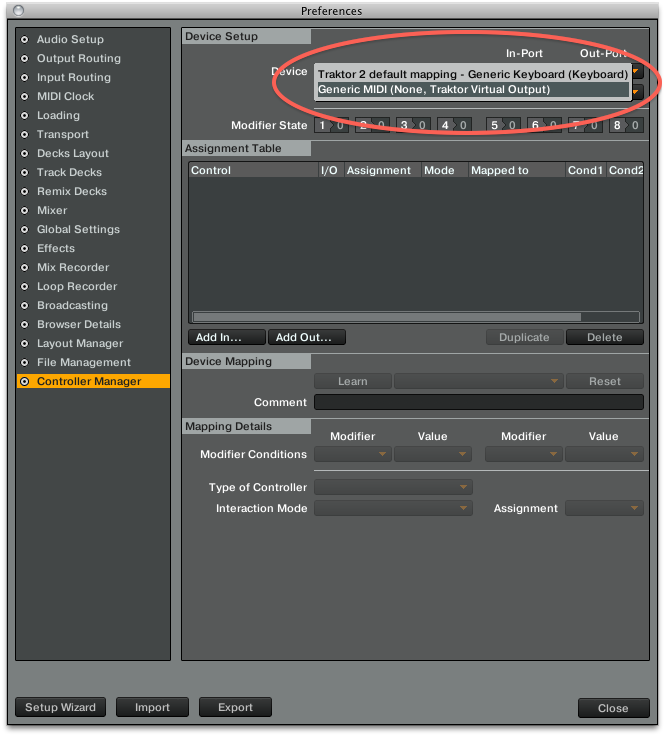Viewport: 665px width, 736px height.
Task: Open Browser Details page
Action: (x=93, y=324)
